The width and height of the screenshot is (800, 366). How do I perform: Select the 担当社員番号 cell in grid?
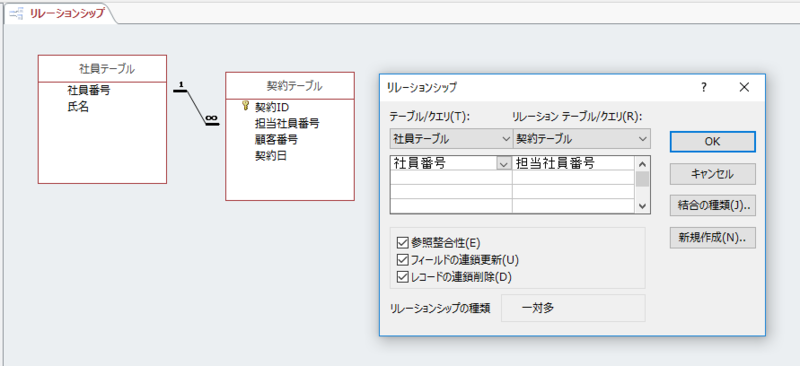pyautogui.click(x=574, y=163)
